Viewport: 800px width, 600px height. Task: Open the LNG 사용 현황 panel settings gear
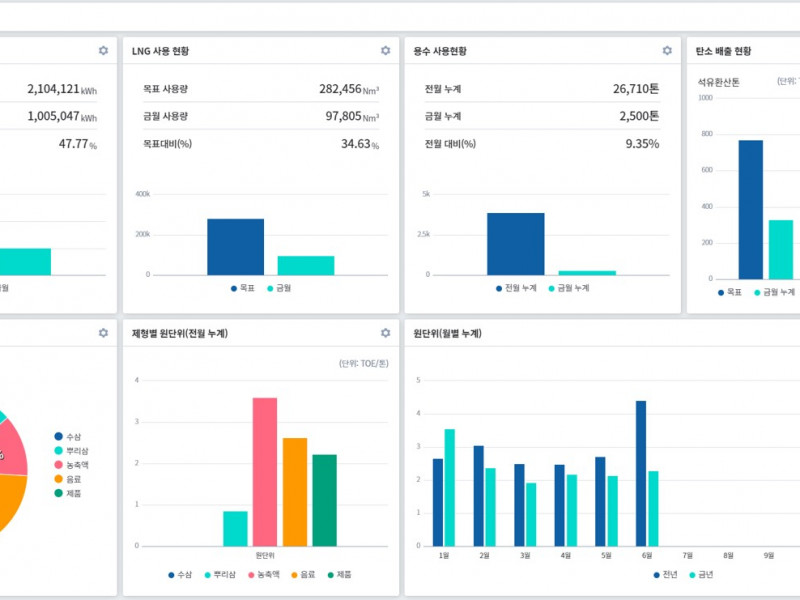click(x=385, y=51)
